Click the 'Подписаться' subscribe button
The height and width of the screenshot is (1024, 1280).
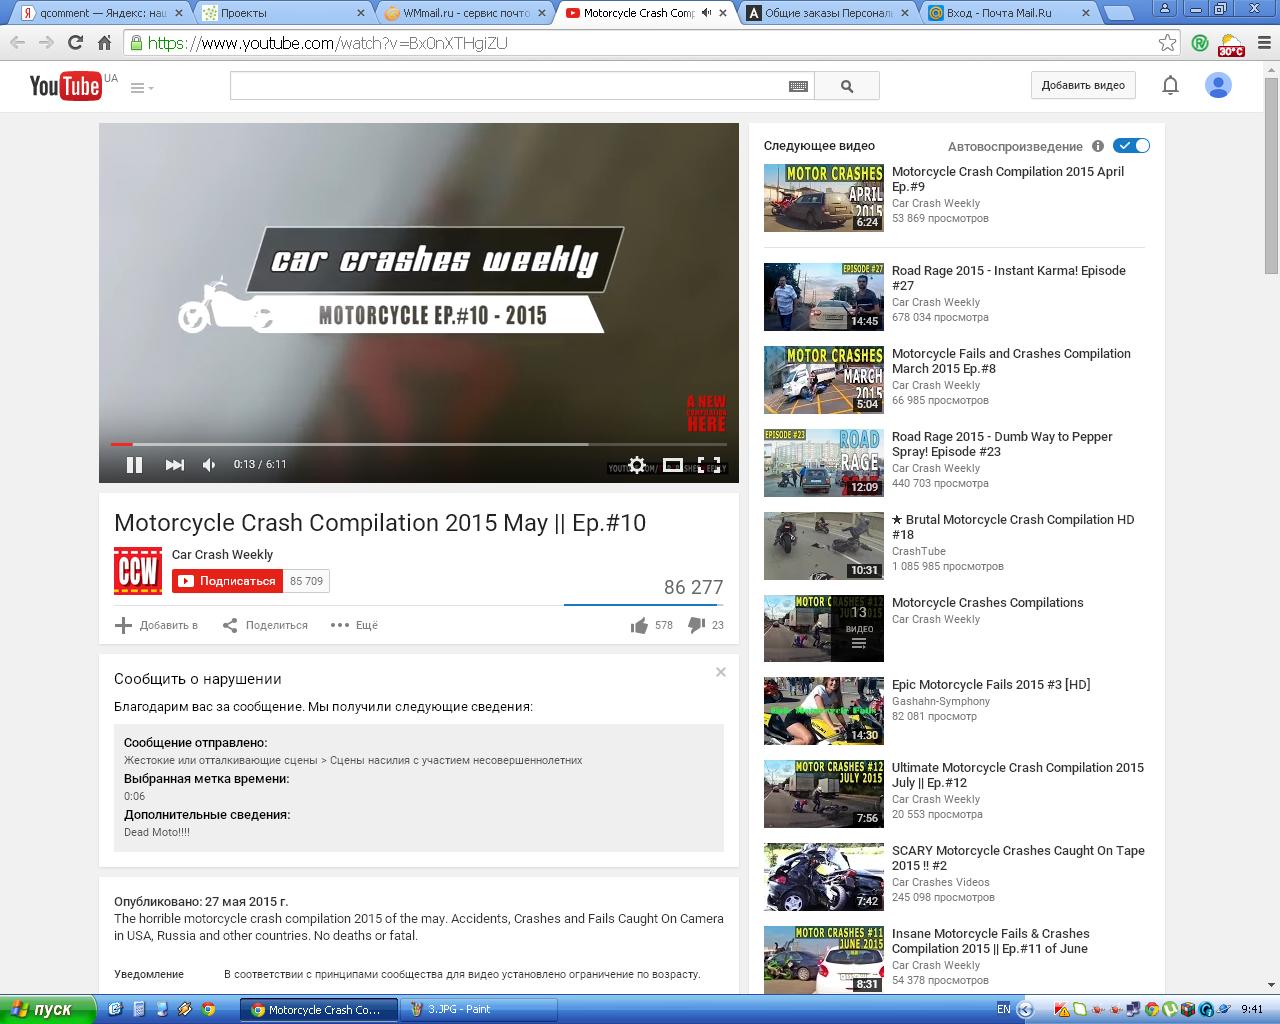pyautogui.click(x=227, y=581)
